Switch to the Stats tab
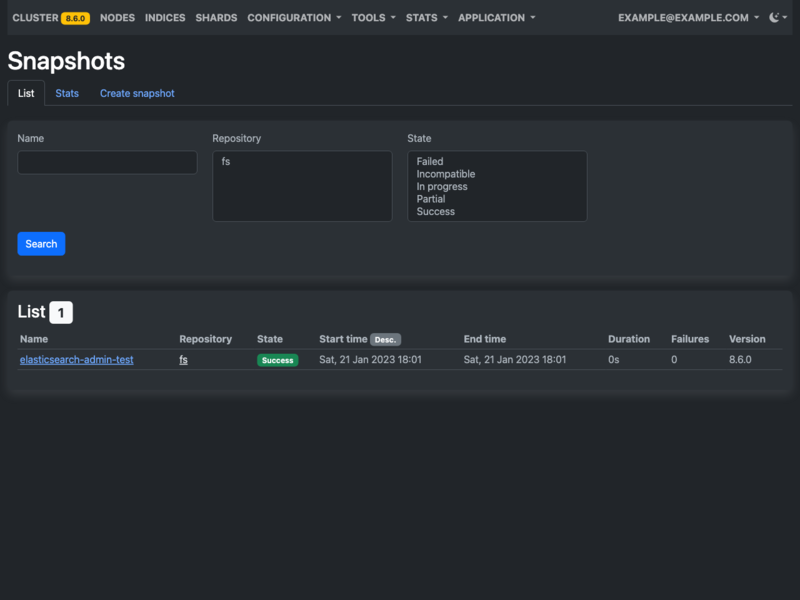 (67, 93)
